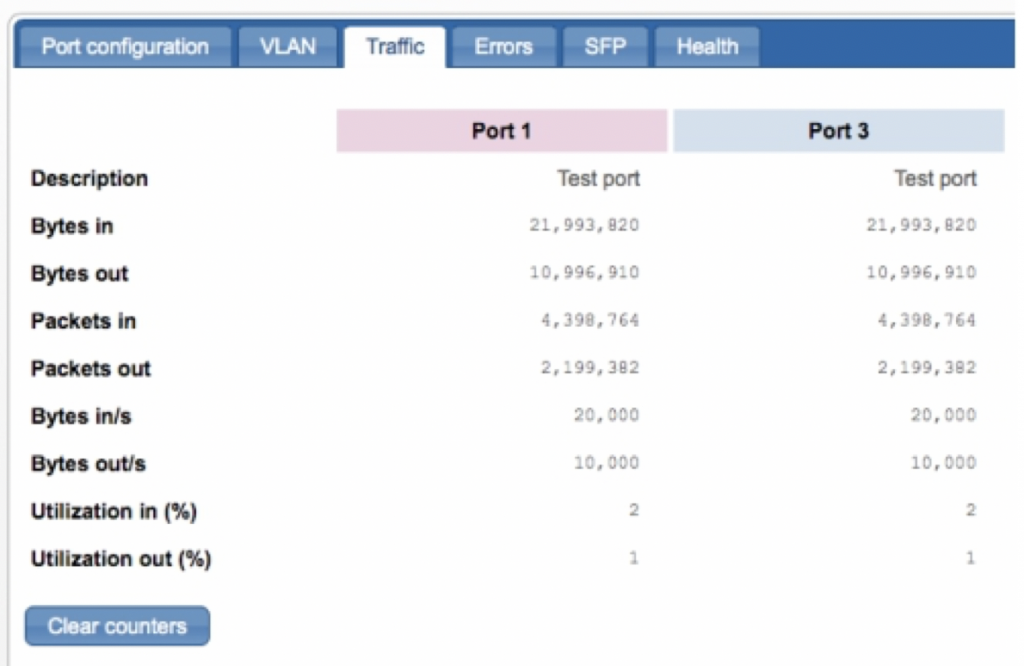This screenshot has height=666, width=1024.
Task: Select Port 1 Bytes in/s value 20,000
Action: [606, 415]
